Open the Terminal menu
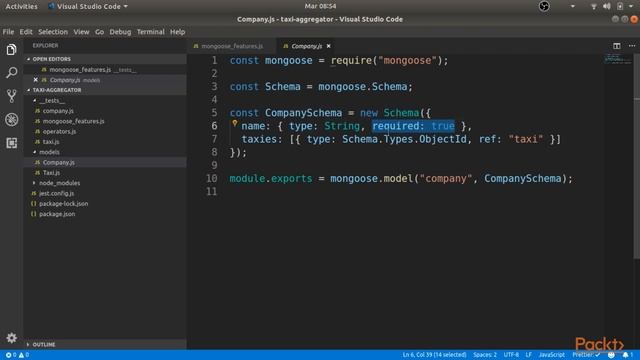The image size is (640, 360). tap(151, 32)
